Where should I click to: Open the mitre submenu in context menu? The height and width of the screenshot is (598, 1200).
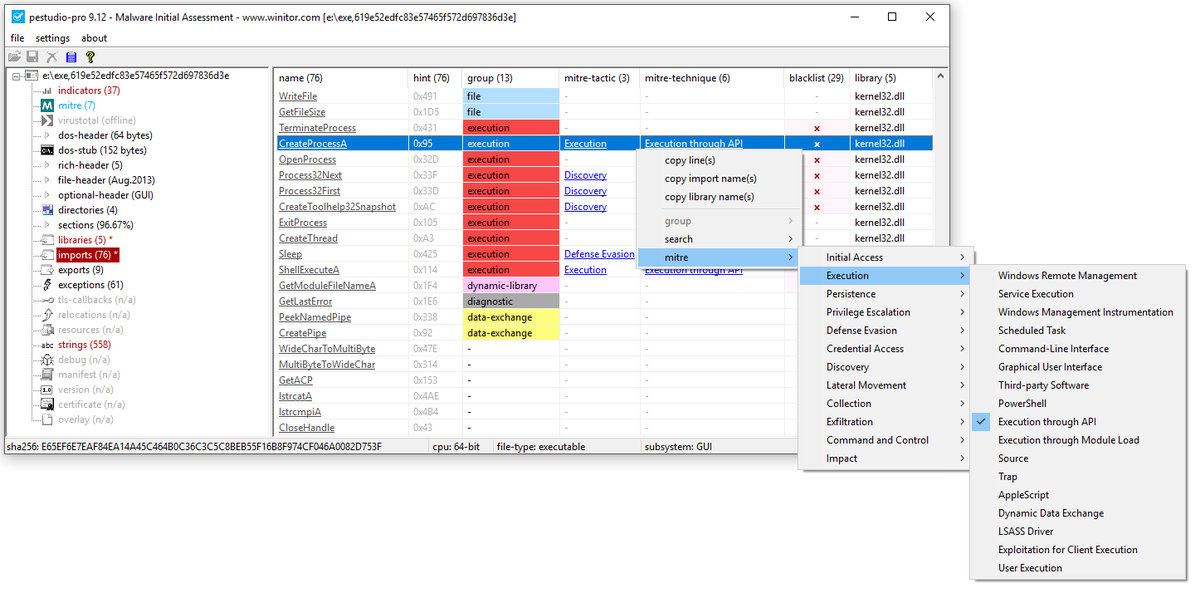(x=719, y=258)
